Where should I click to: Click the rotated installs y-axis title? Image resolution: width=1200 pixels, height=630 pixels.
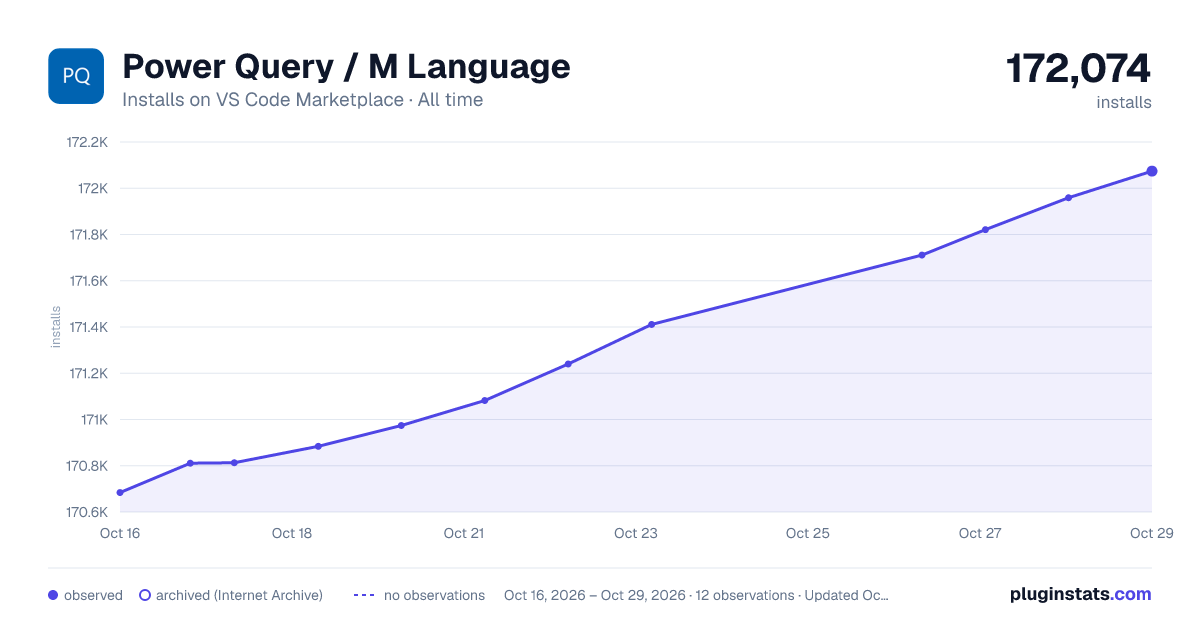[56, 327]
